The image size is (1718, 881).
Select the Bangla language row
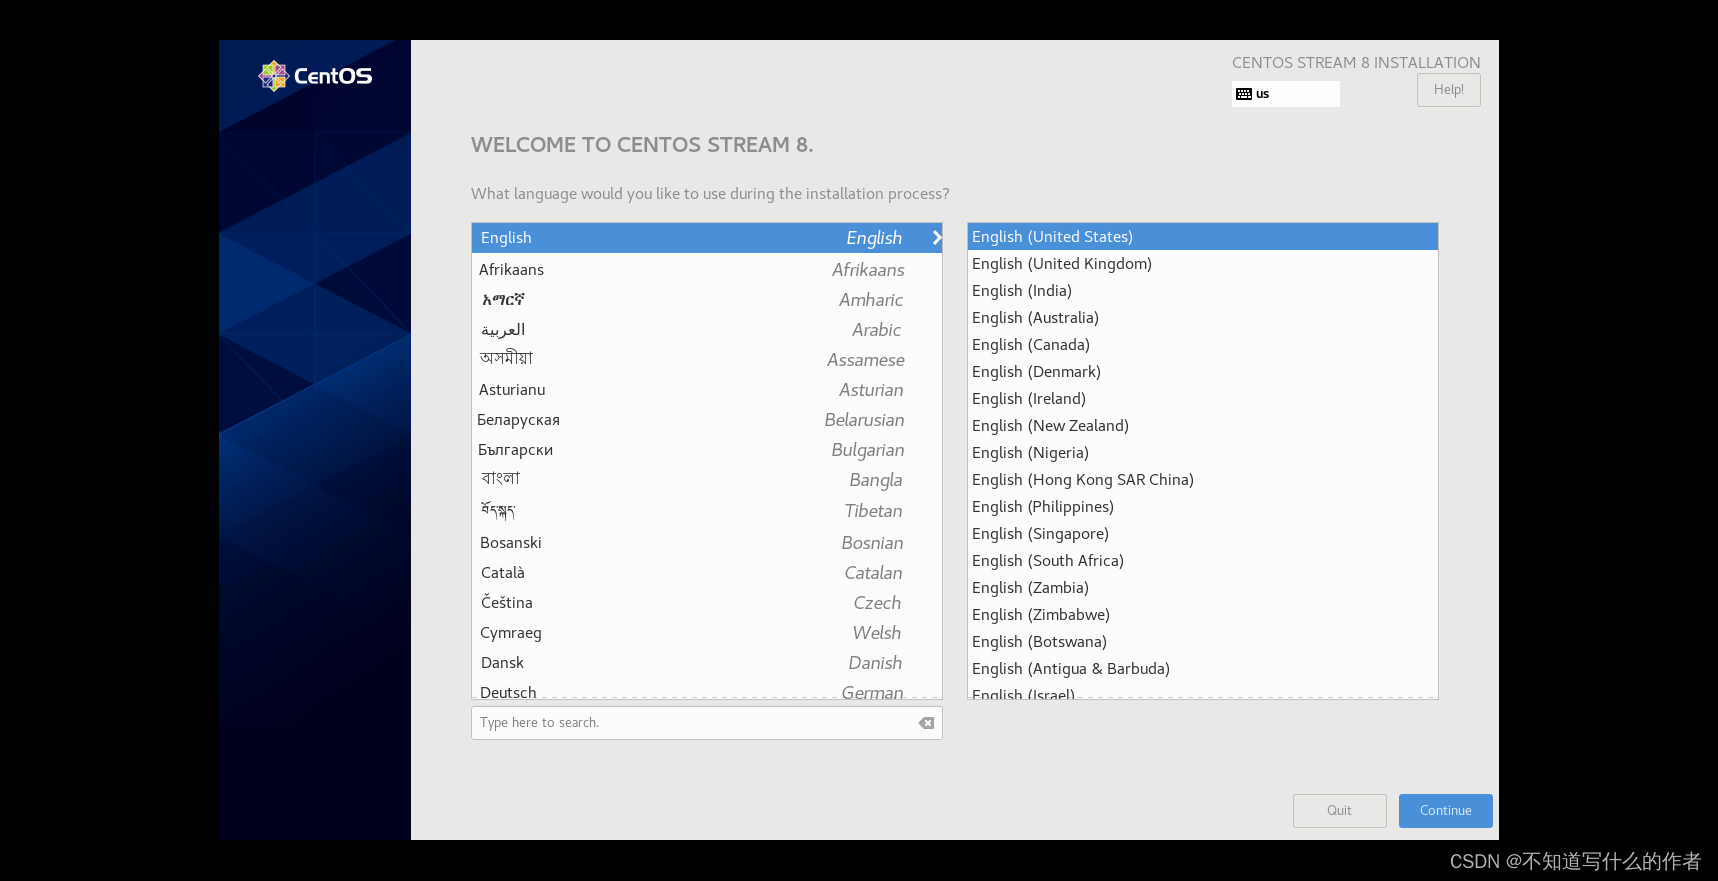707,480
